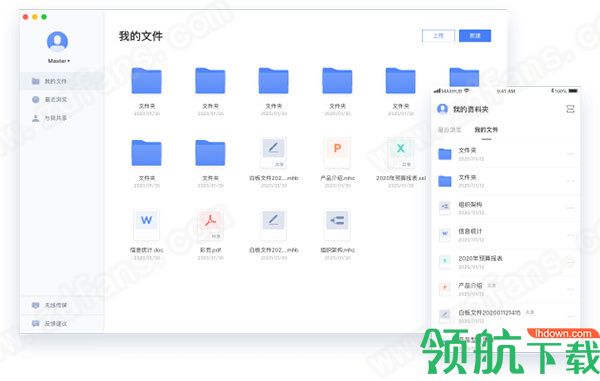Image resolution: width=600 pixels, height=381 pixels.
Task: Select the 我的文件 tab in mobile panel
Action: pyautogui.click(x=486, y=130)
